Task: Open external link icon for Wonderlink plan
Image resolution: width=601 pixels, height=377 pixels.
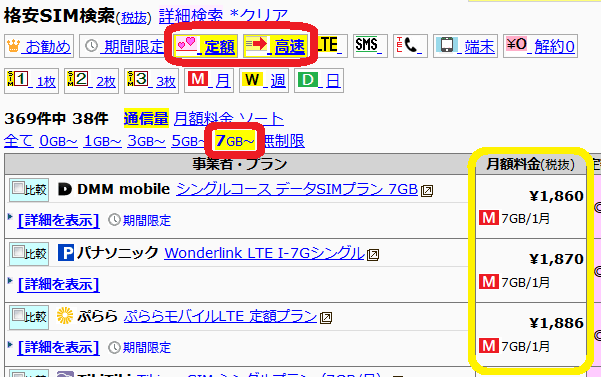Action: tap(373, 254)
